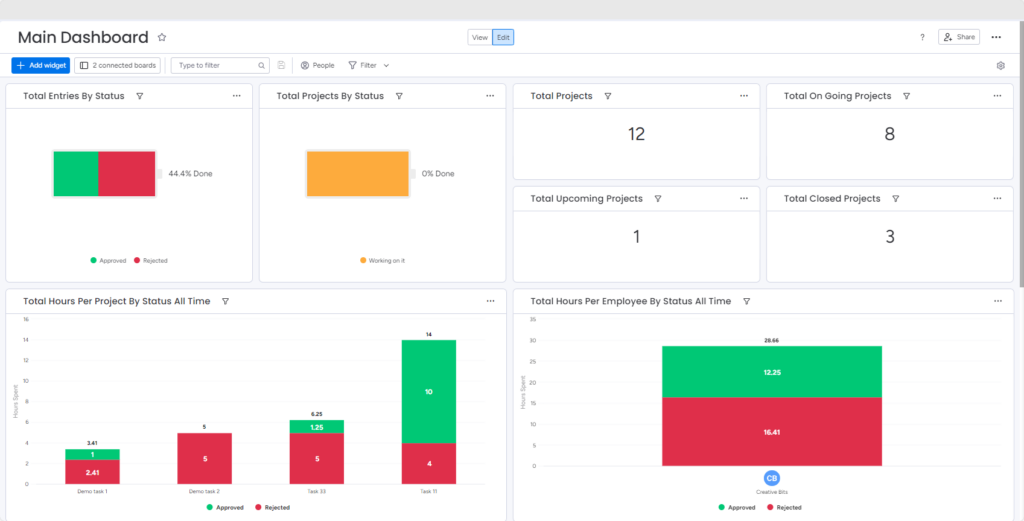Open the help question mark icon
The width and height of the screenshot is (1024, 521).
[922, 37]
